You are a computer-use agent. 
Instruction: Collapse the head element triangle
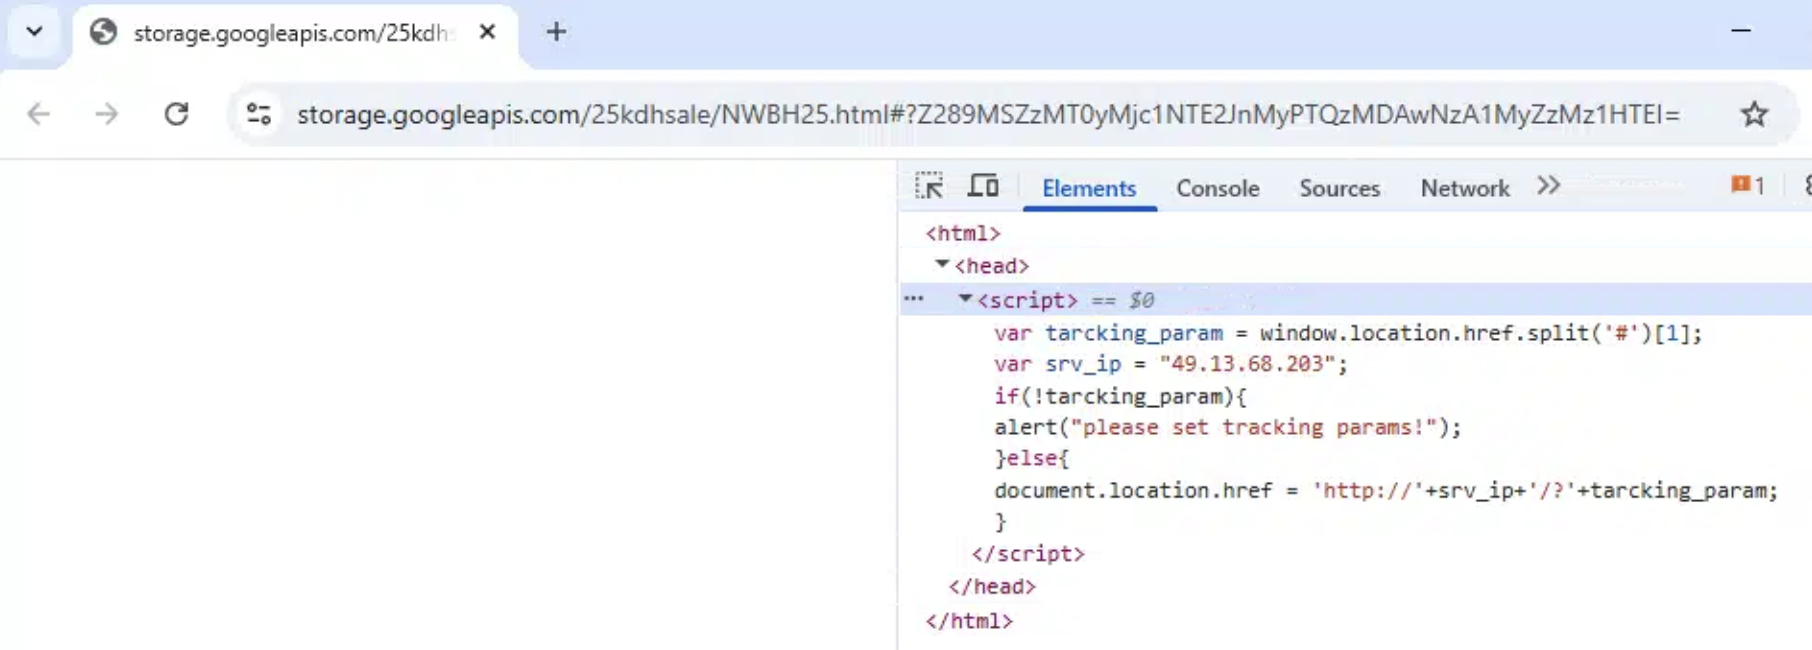tap(942, 265)
